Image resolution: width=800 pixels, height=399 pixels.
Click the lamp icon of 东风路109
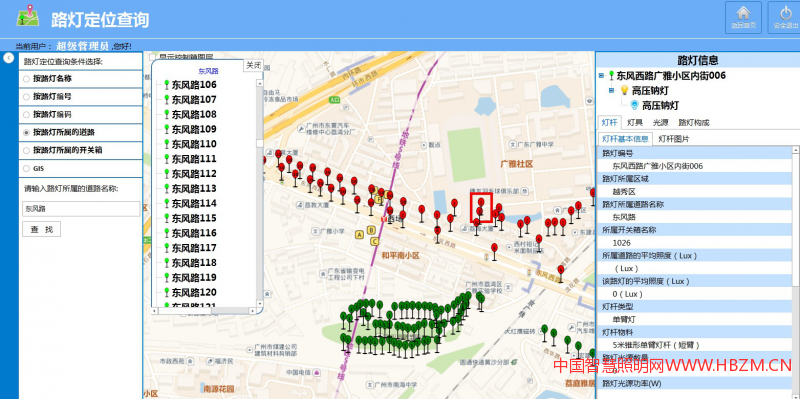click(166, 129)
